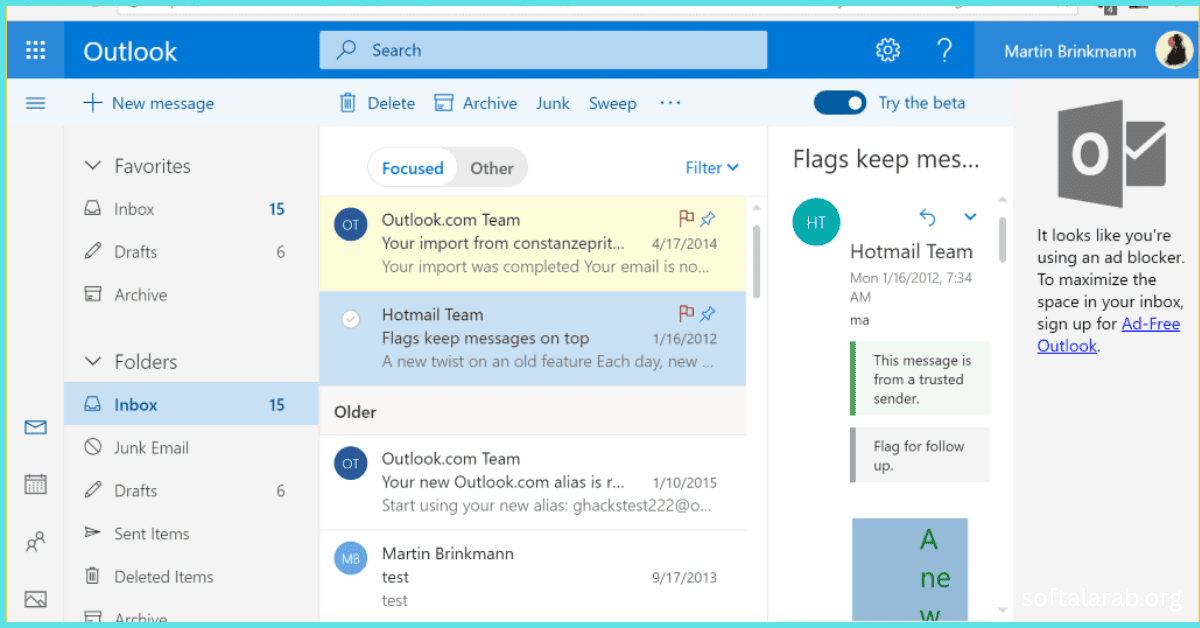The width and height of the screenshot is (1200, 628).
Task: Click the trusted sender notice
Action: click(919, 379)
